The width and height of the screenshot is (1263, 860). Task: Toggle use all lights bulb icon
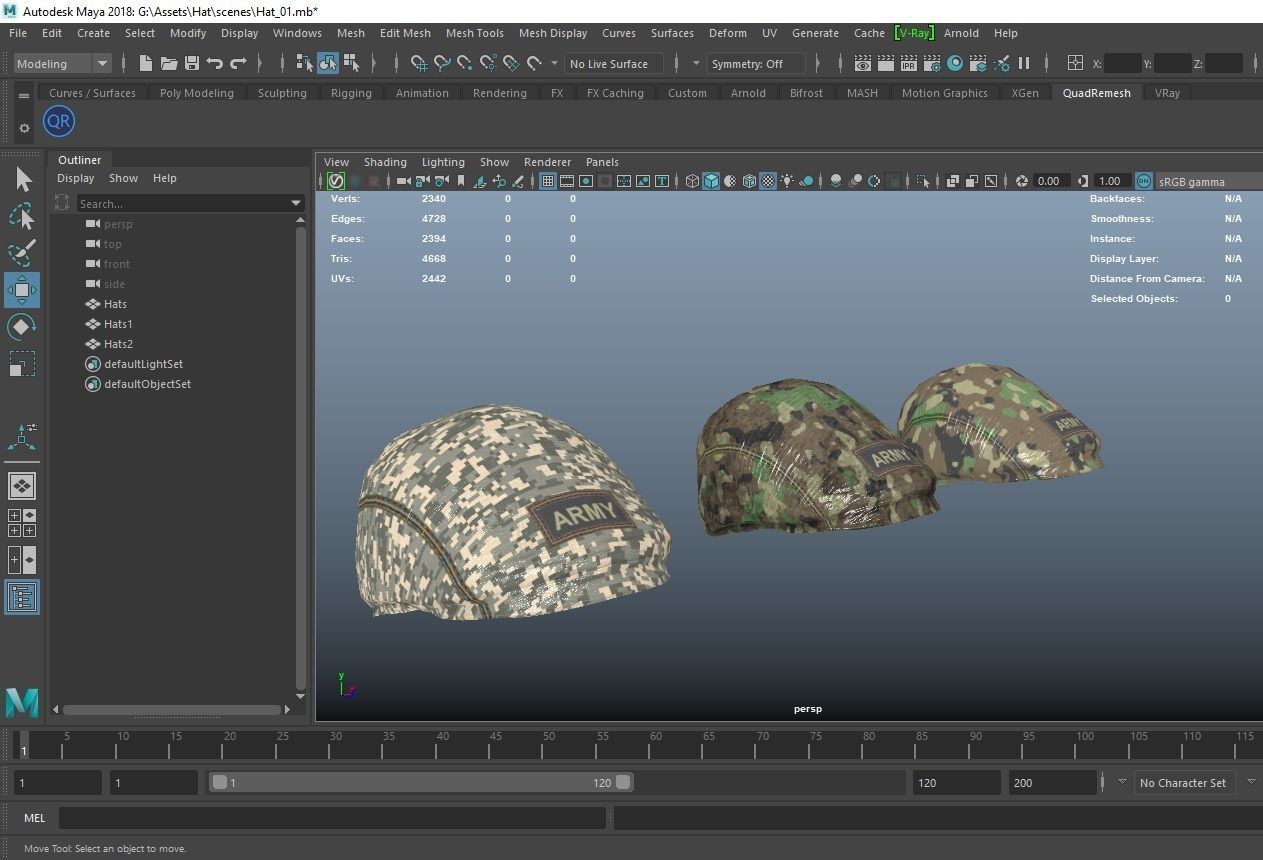pyautogui.click(x=787, y=181)
